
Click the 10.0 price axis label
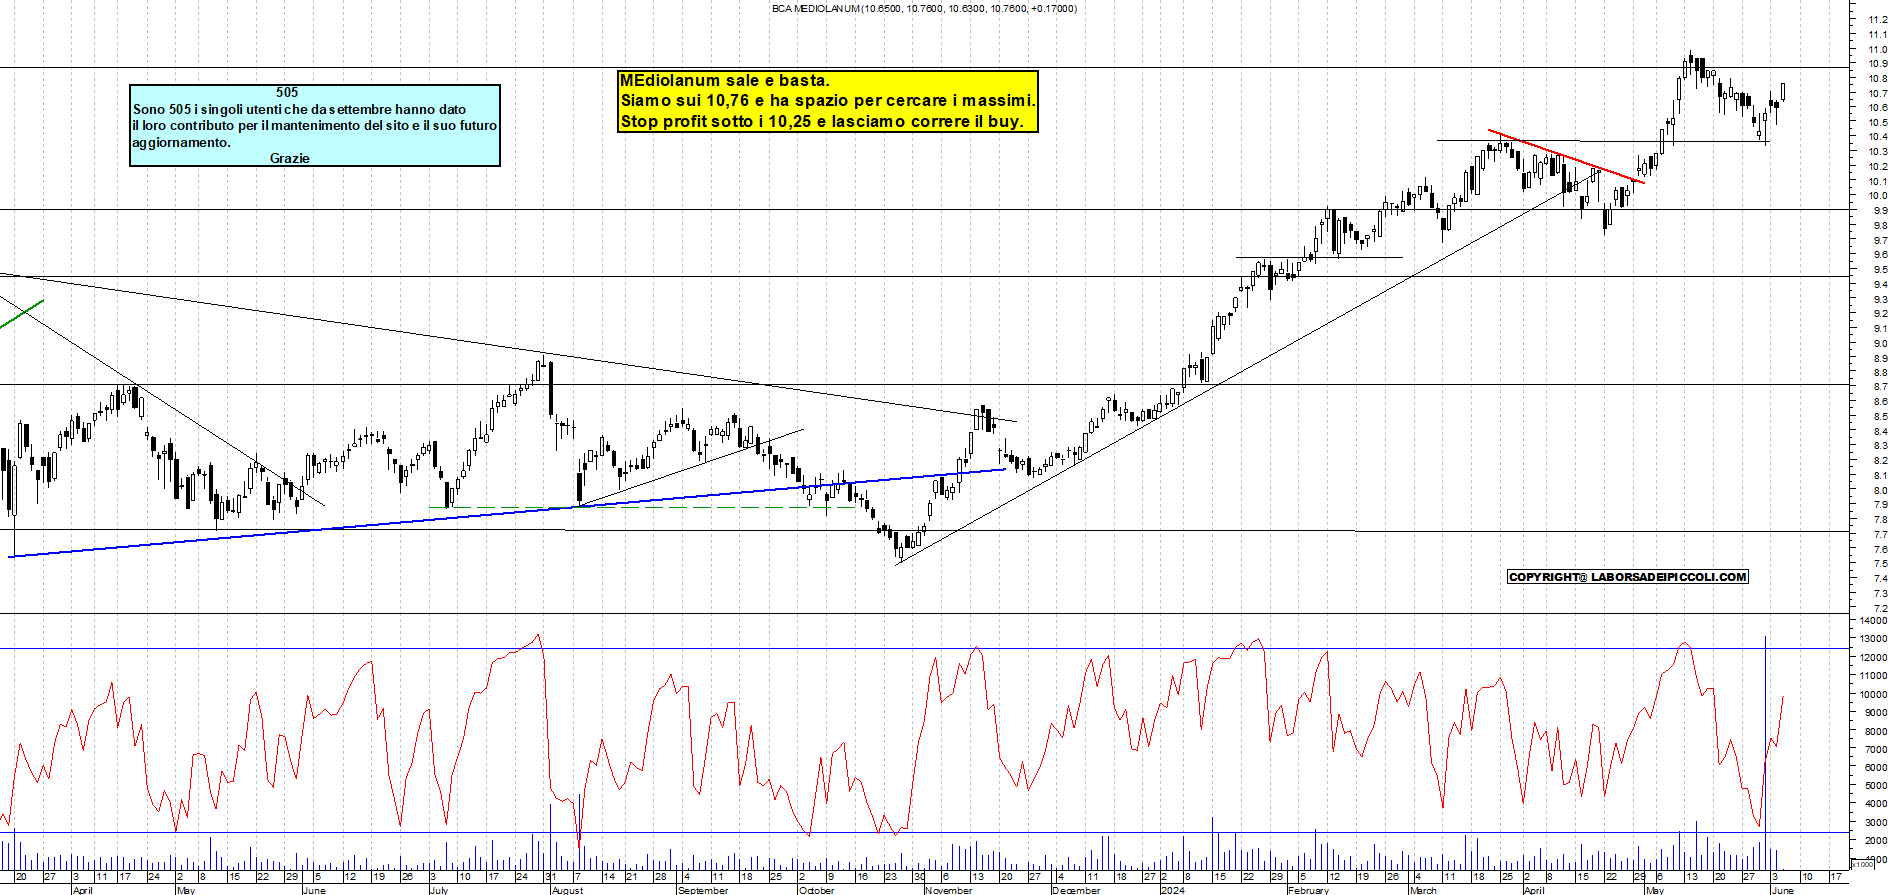pyautogui.click(x=1878, y=196)
